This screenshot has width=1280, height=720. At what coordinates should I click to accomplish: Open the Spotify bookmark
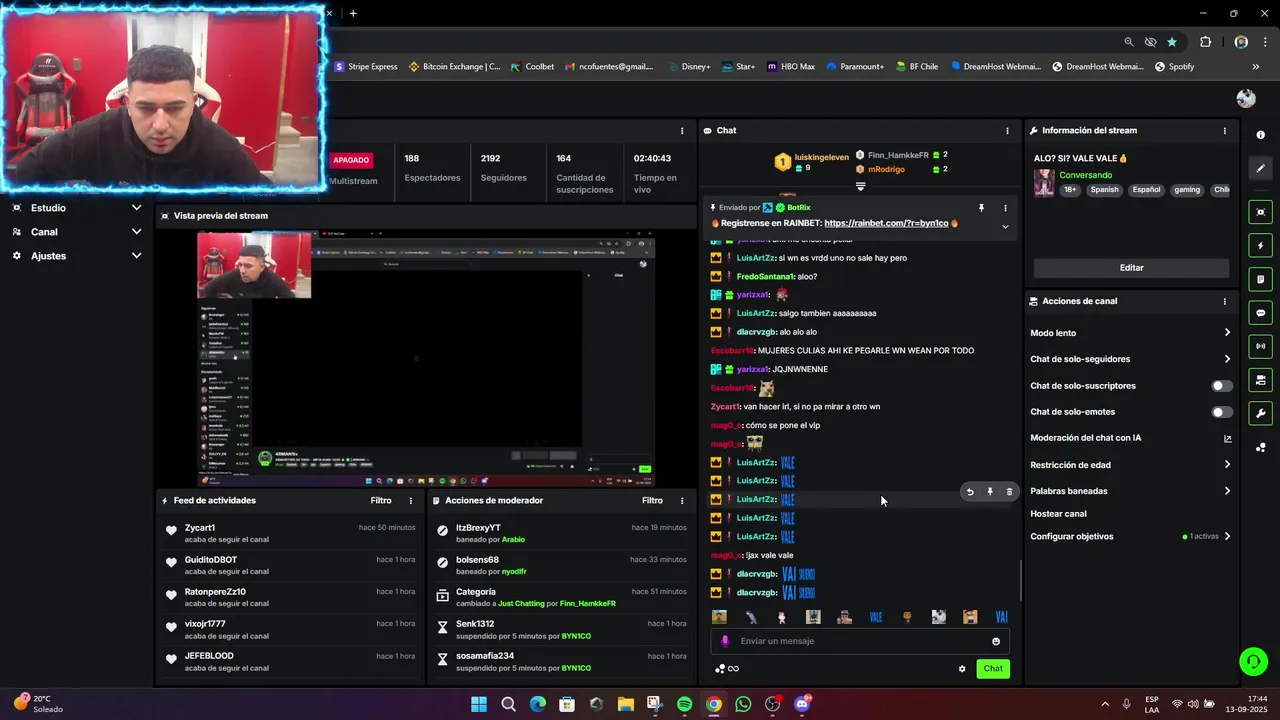pos(1175,67)
